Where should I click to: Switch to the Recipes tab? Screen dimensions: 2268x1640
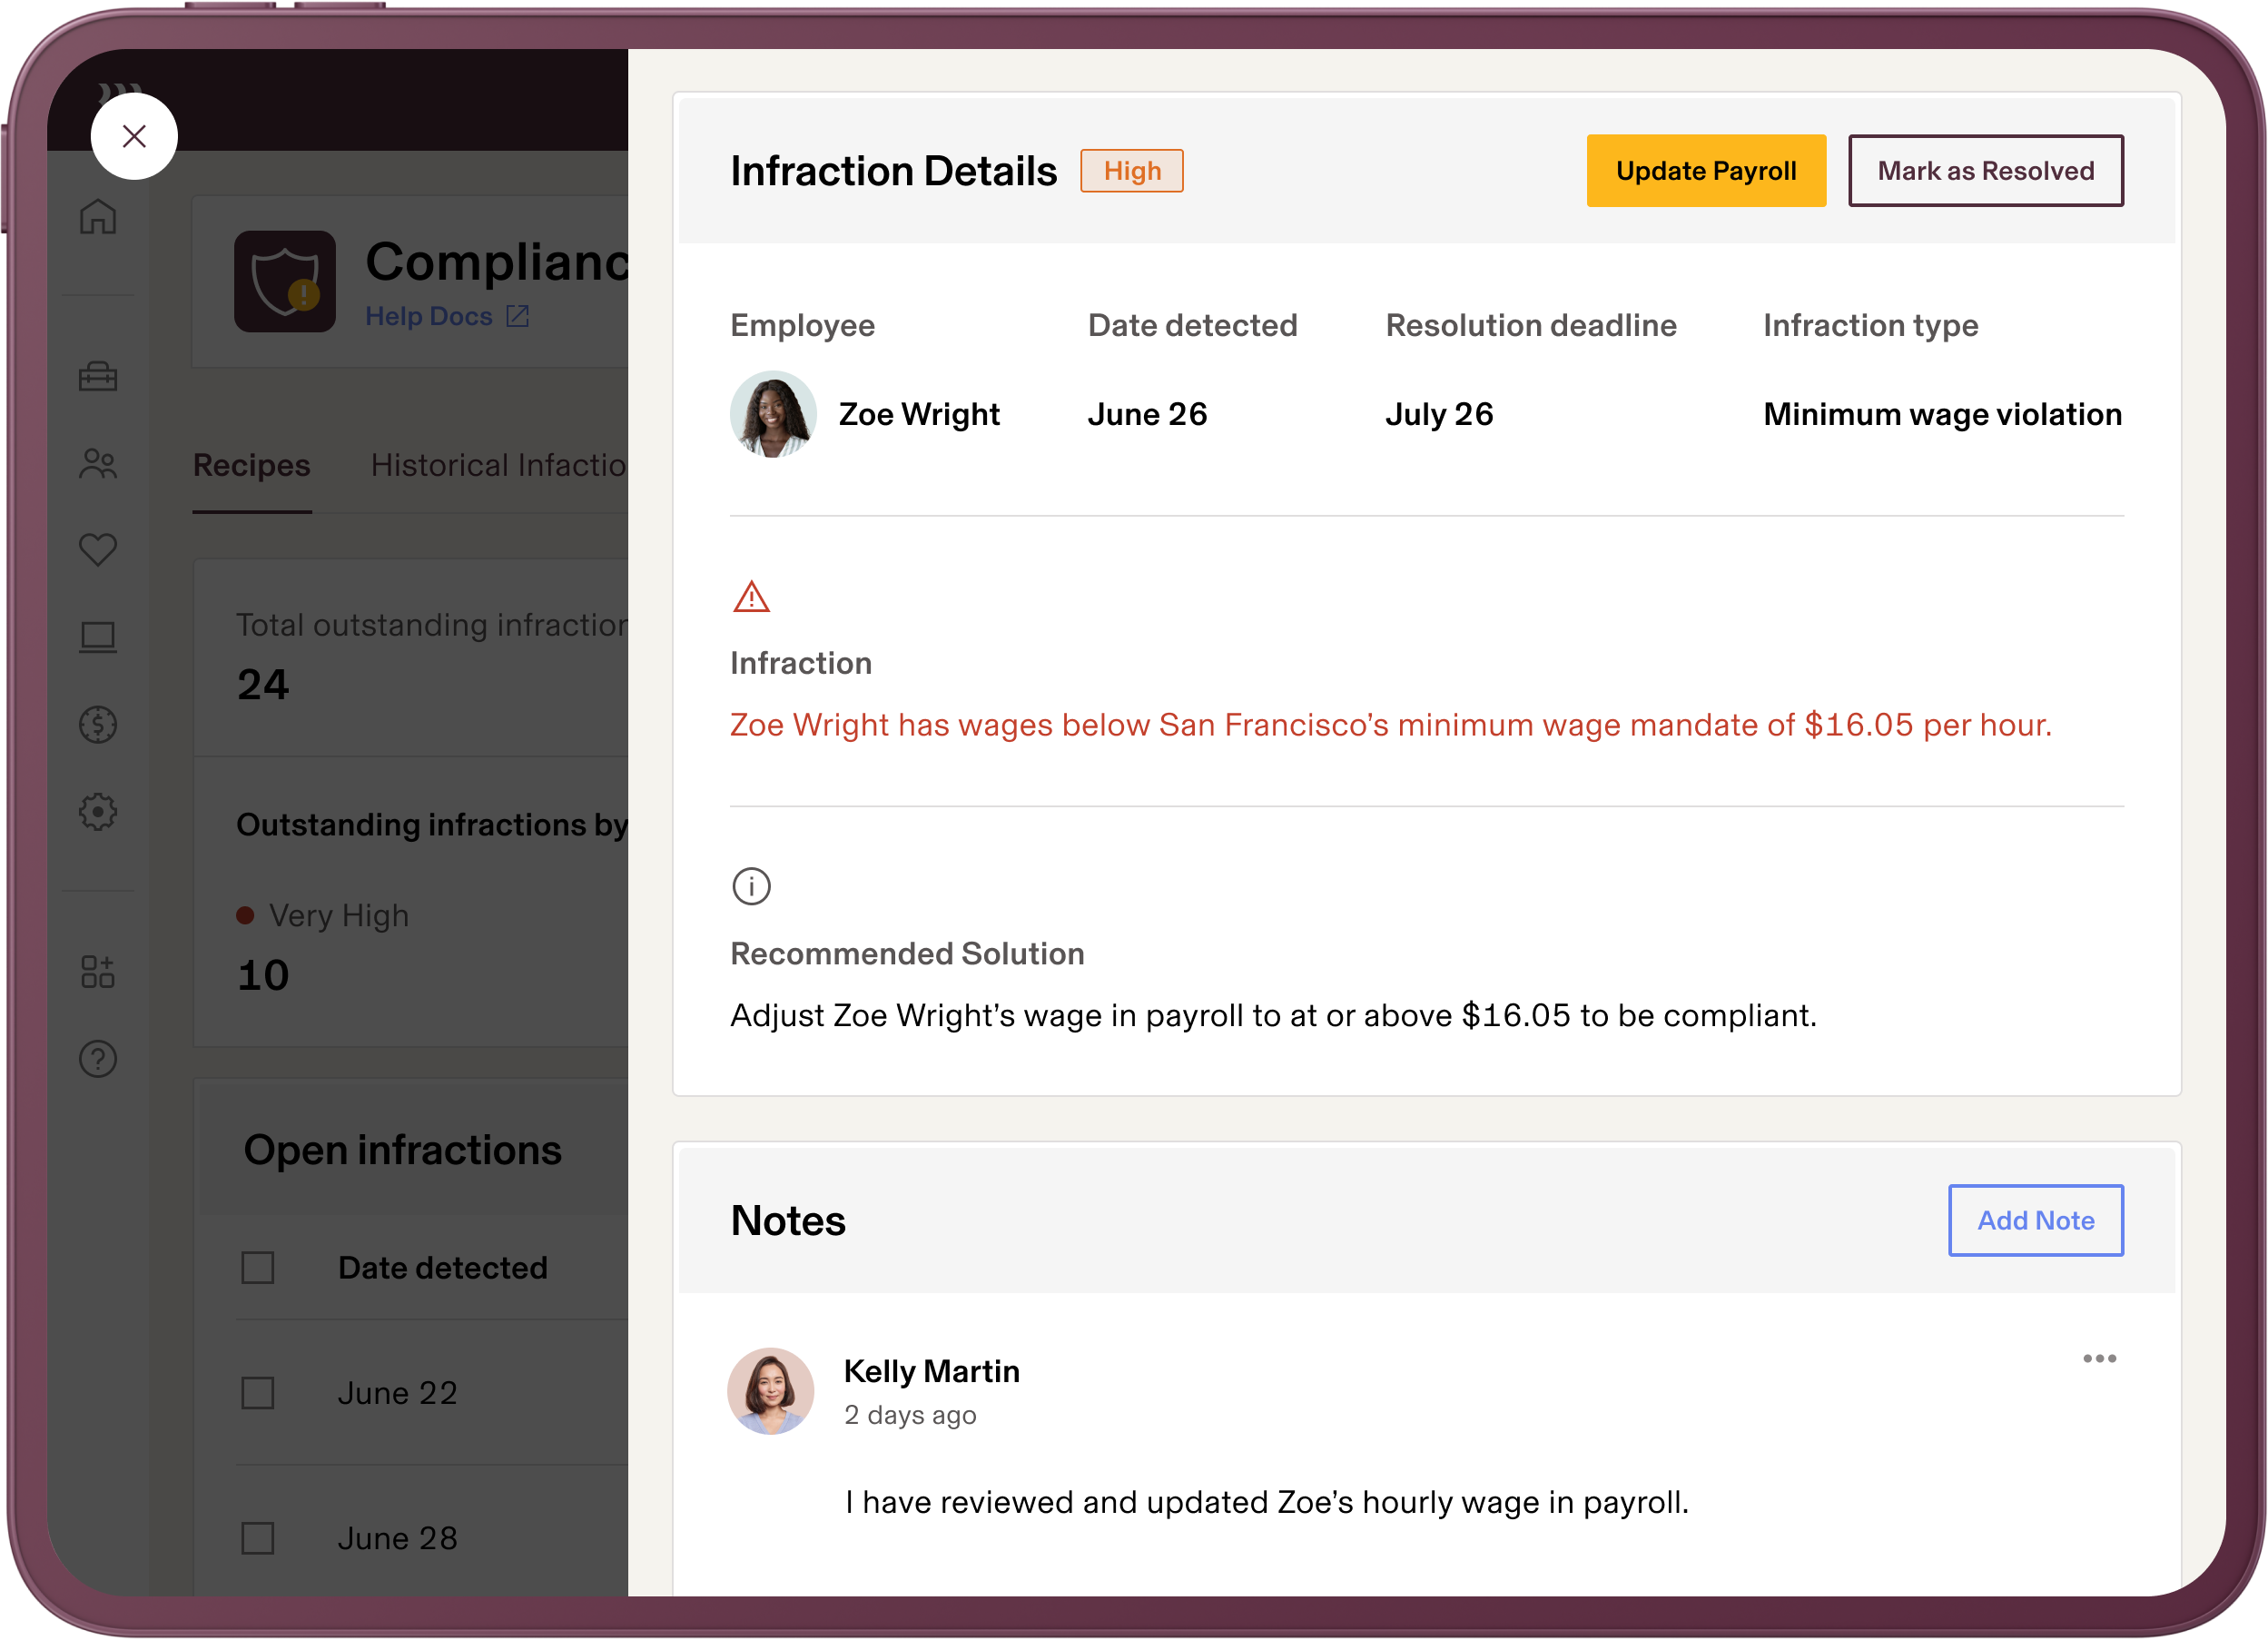click(251, 465)
